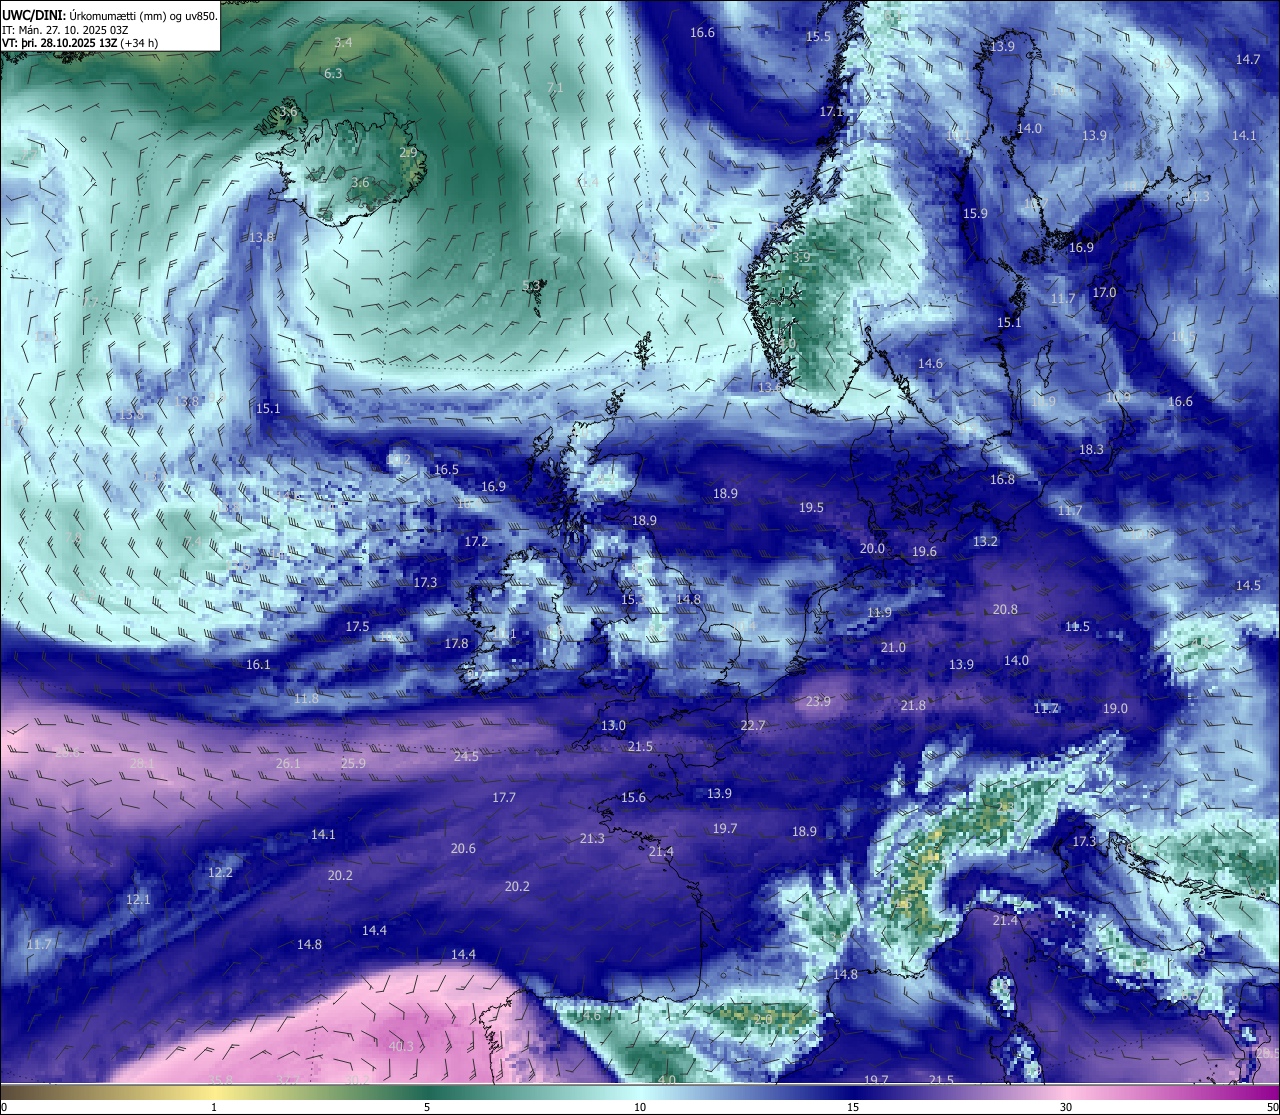Click the 21.0 value label
Screen dimensions: 1280x1115
(x=893, y=647)
